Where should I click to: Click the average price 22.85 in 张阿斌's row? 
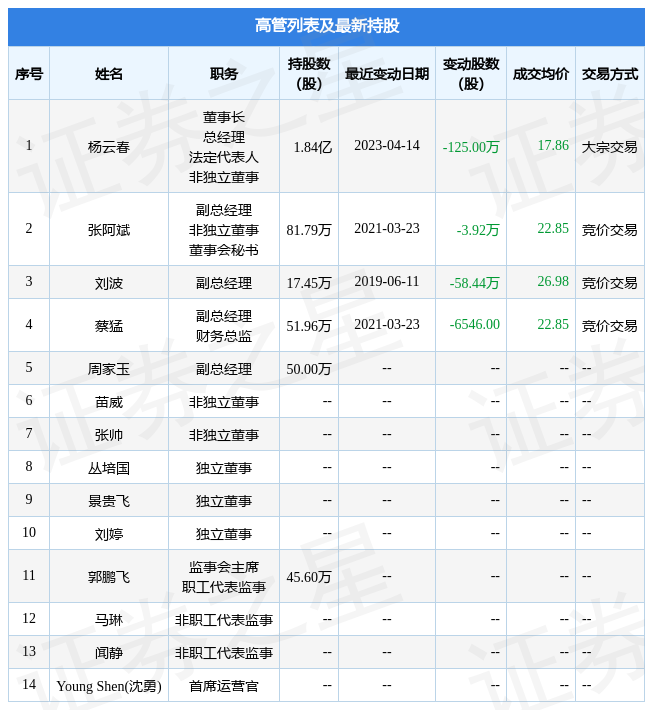pos(553,228)
